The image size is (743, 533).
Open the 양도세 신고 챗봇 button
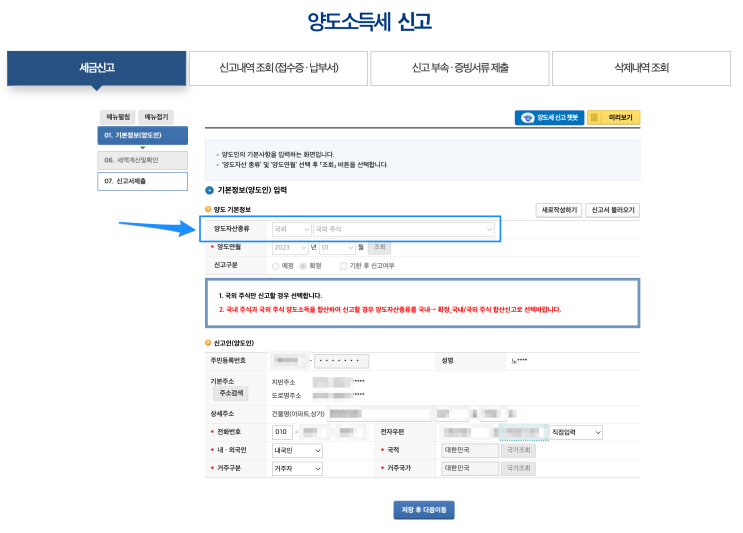[549, 117]
